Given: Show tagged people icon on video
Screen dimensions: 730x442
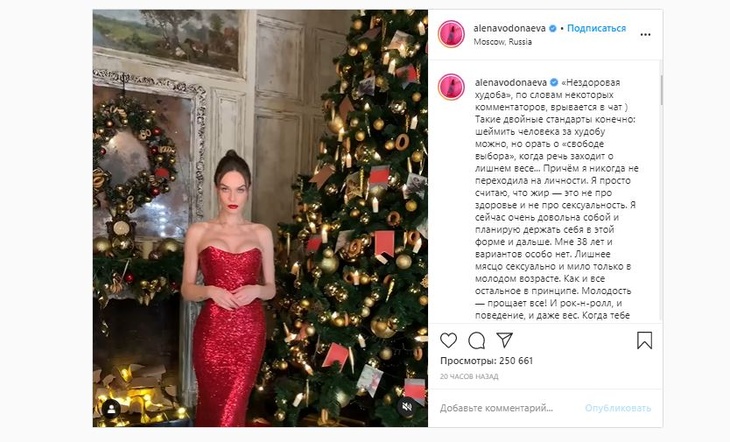Looking at the screenshot, I should [x=111, y=409].
